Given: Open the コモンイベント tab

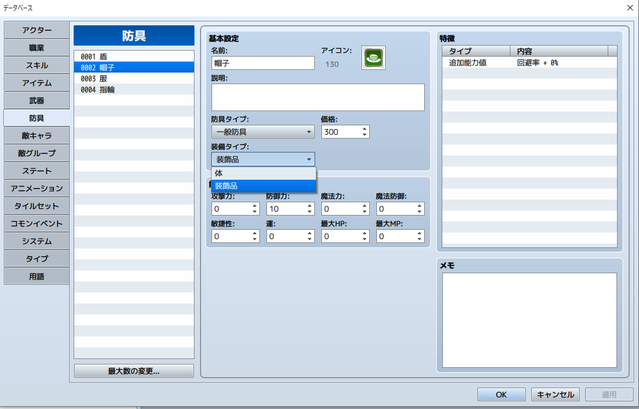Looking at the screenshot, I should coord(37,223).
